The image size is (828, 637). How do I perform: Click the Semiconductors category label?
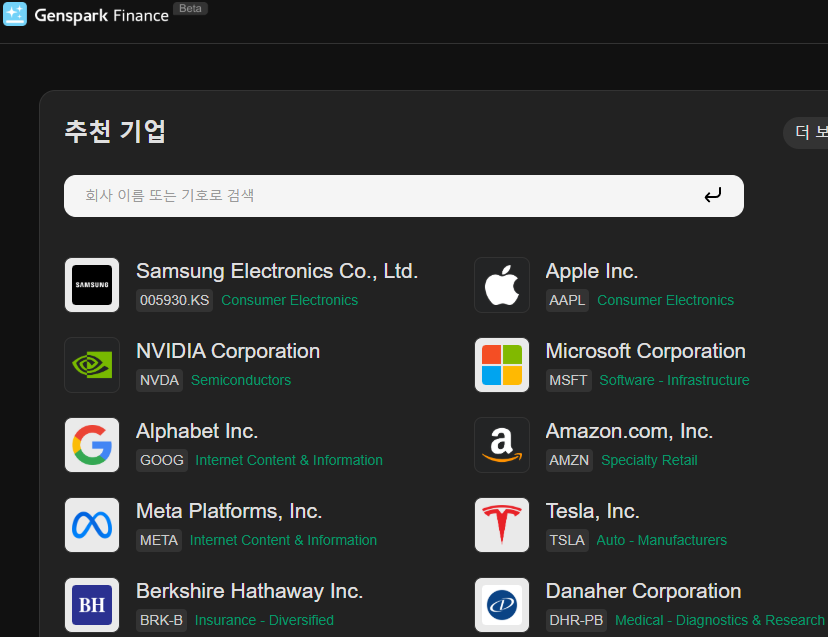pos(241,380)
